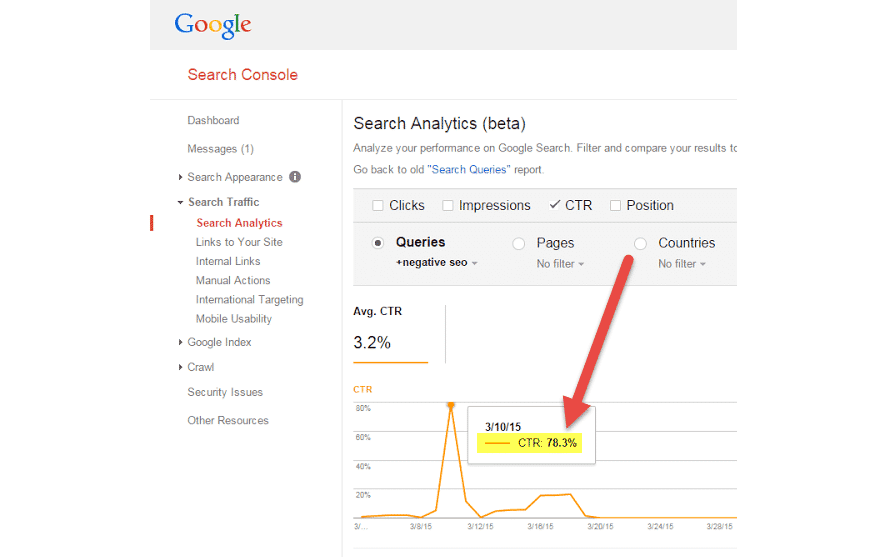Viewport: 888px width, 557px height.
Task: Follow the "Search Queries" report link
Action: [x=469, y=170]
